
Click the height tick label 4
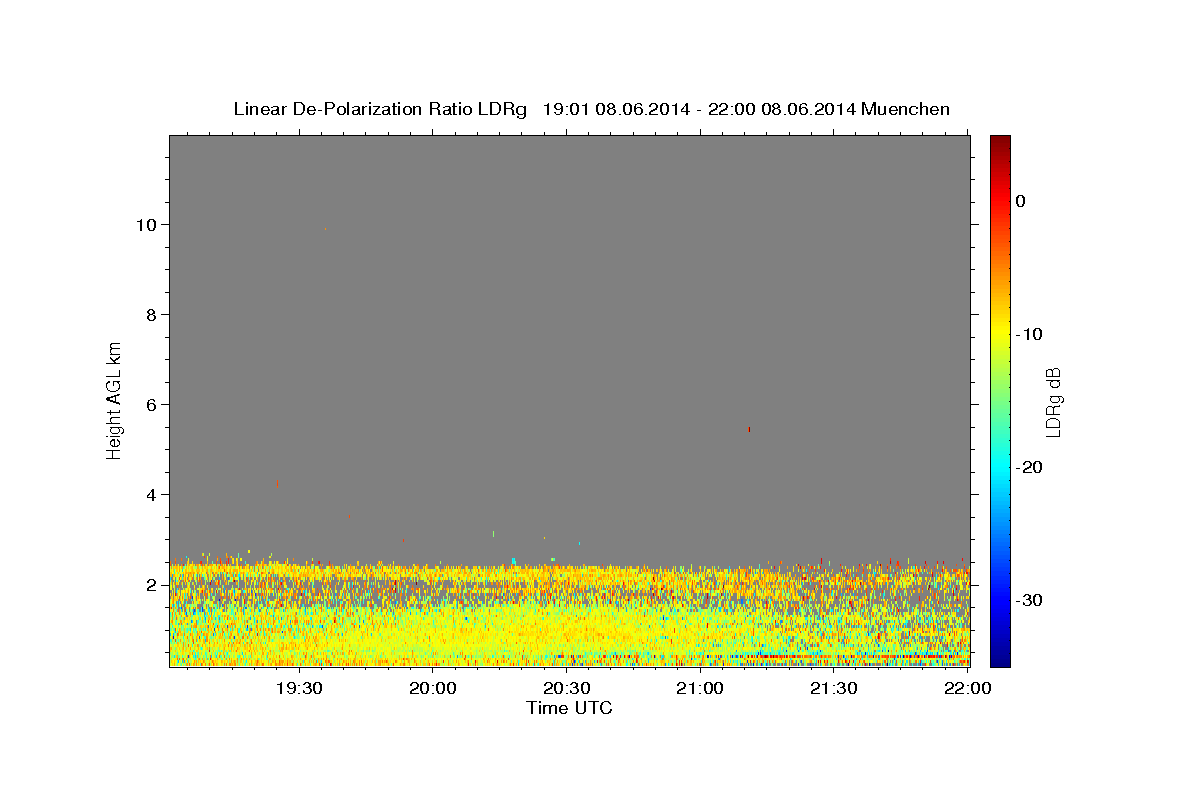point(153,494)
